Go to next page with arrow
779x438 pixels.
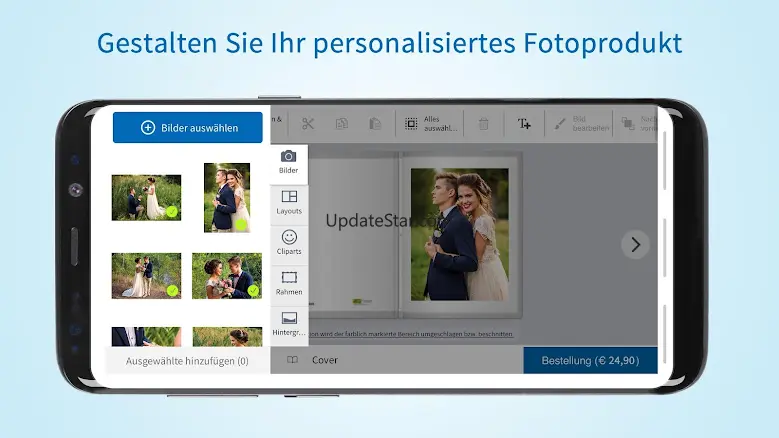[x=635, y=244]
